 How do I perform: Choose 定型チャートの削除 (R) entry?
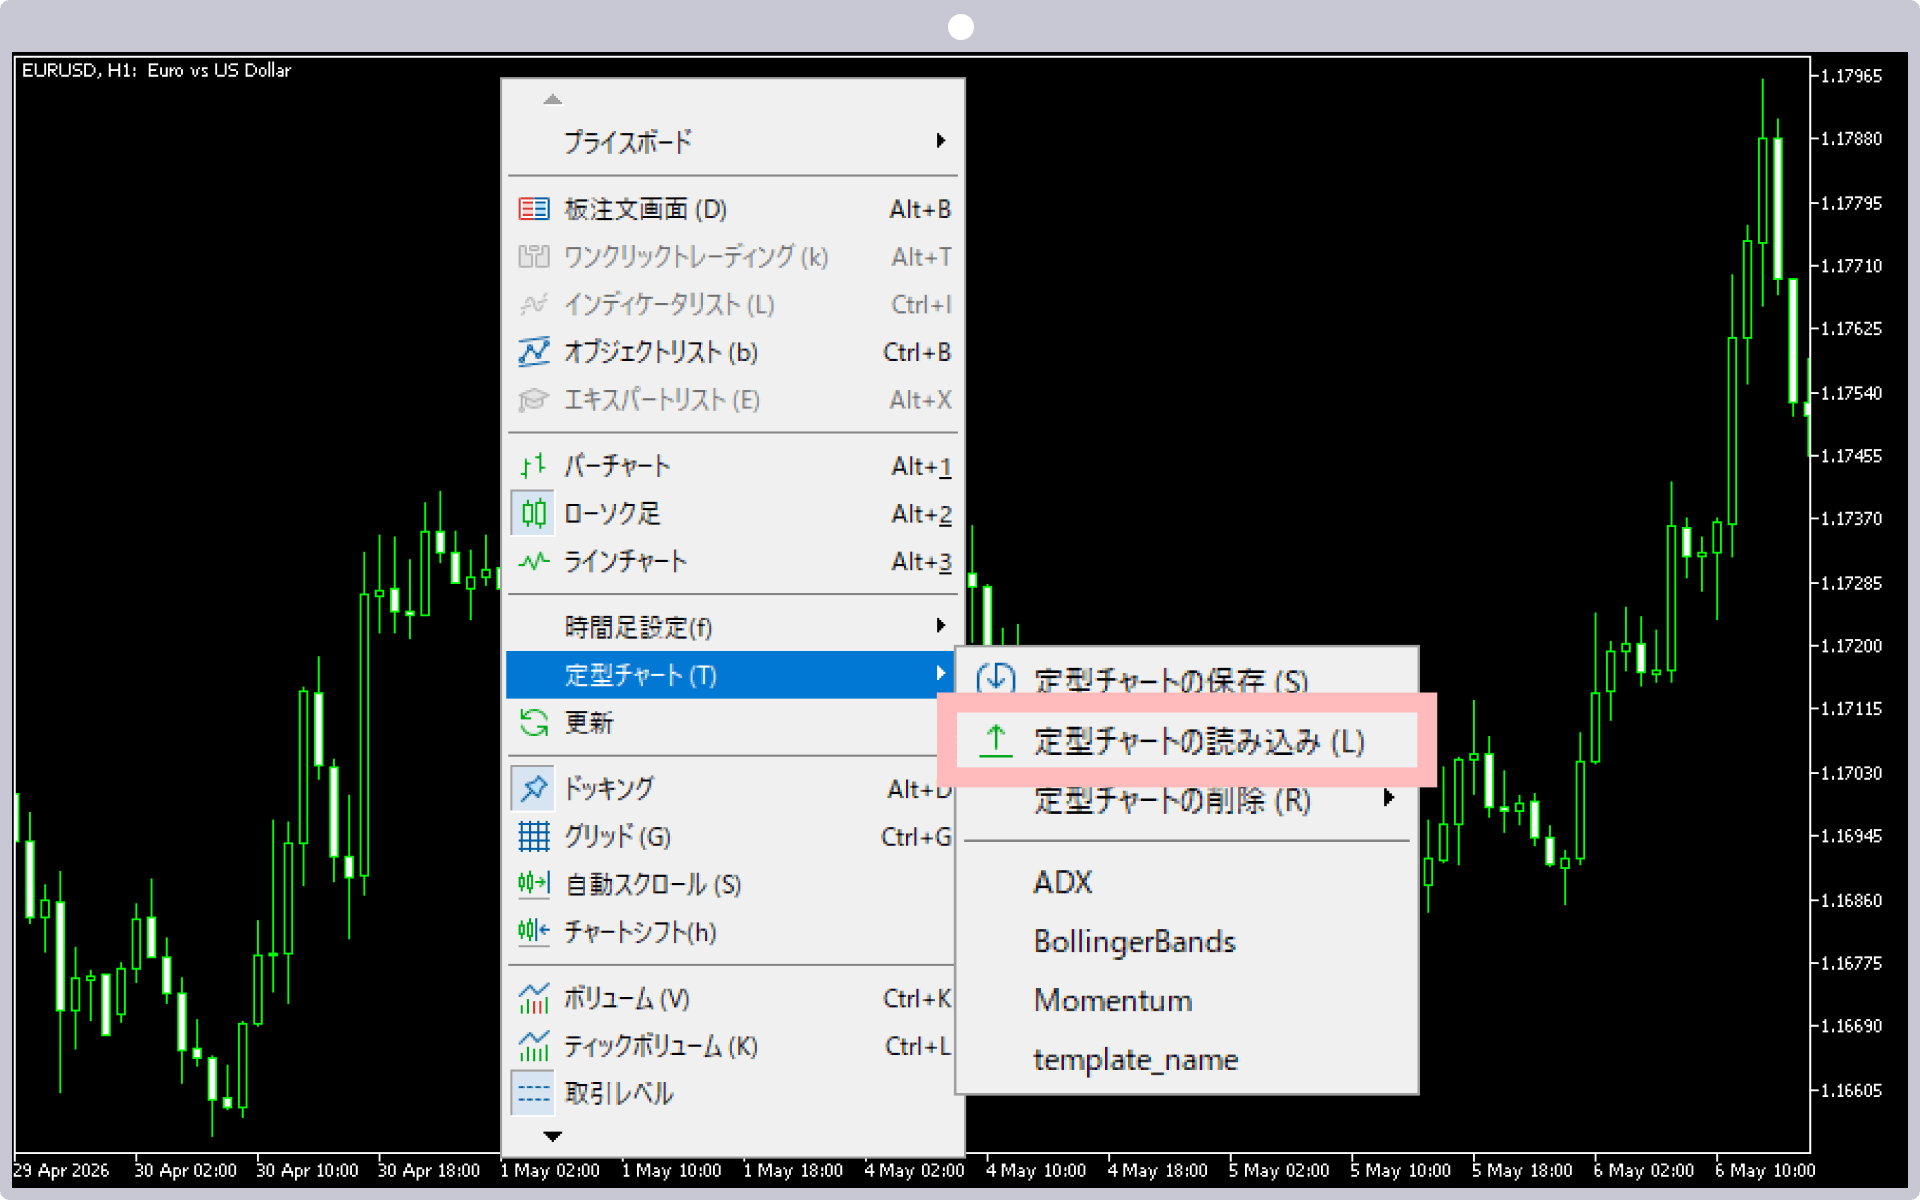point(1186,800)
